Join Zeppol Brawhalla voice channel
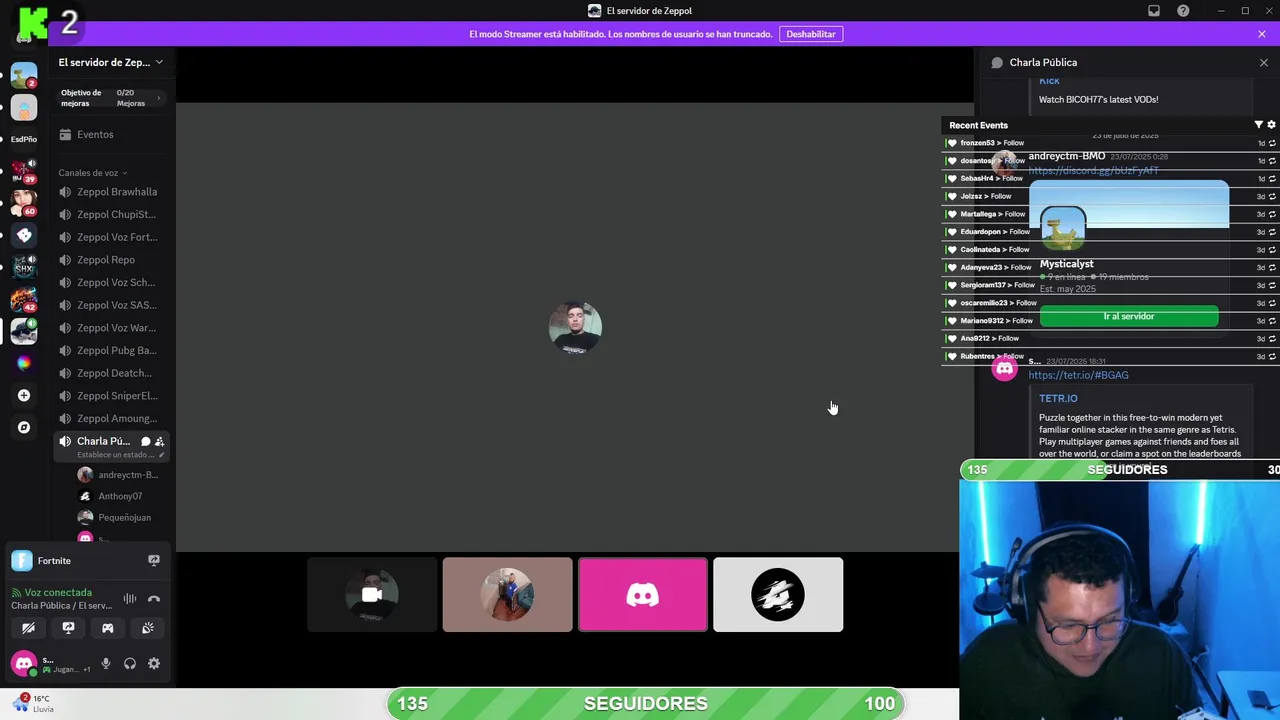Viewport: 1280px width, 720px height. coord(112,192)
